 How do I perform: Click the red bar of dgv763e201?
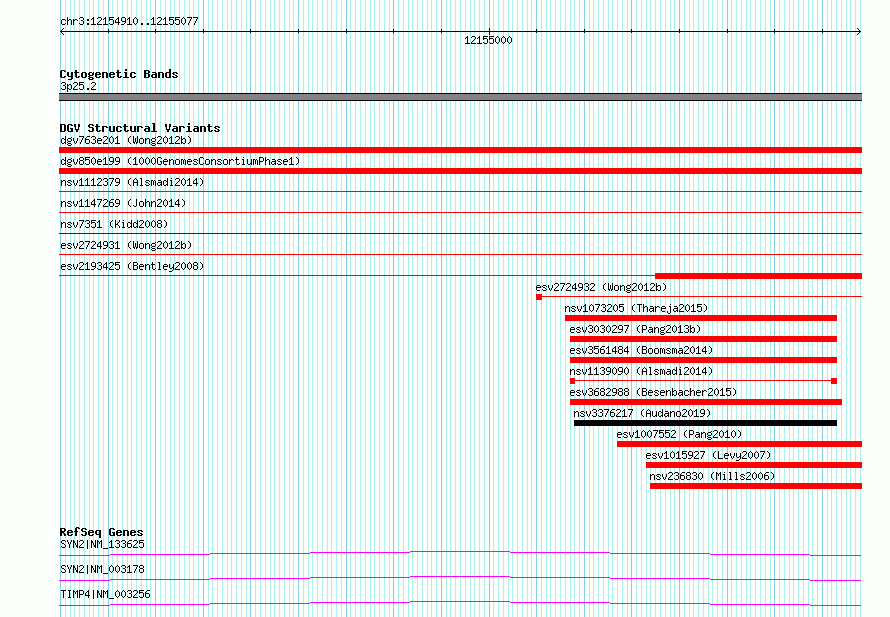460,150
